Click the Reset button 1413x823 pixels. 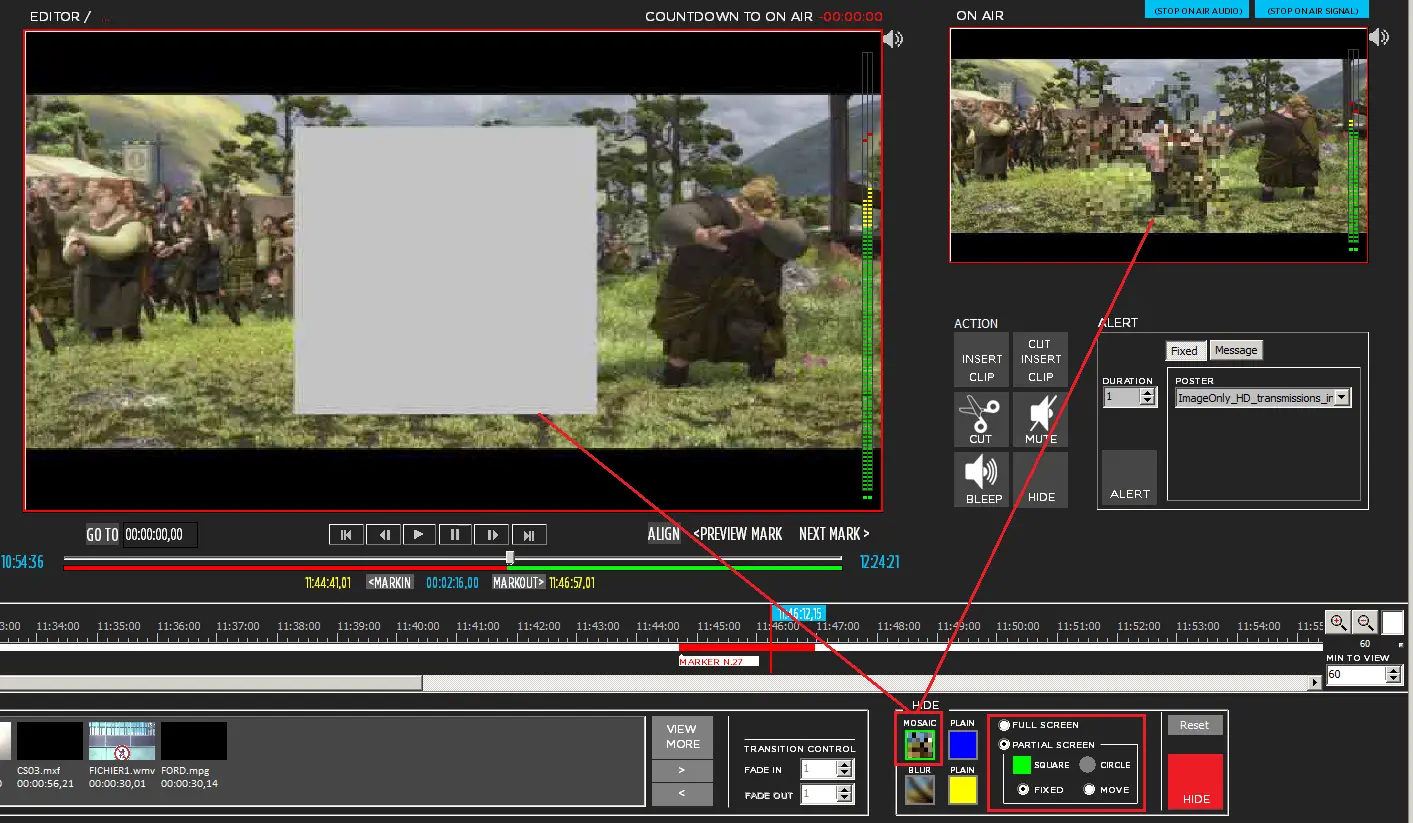tap(1194, 725)
